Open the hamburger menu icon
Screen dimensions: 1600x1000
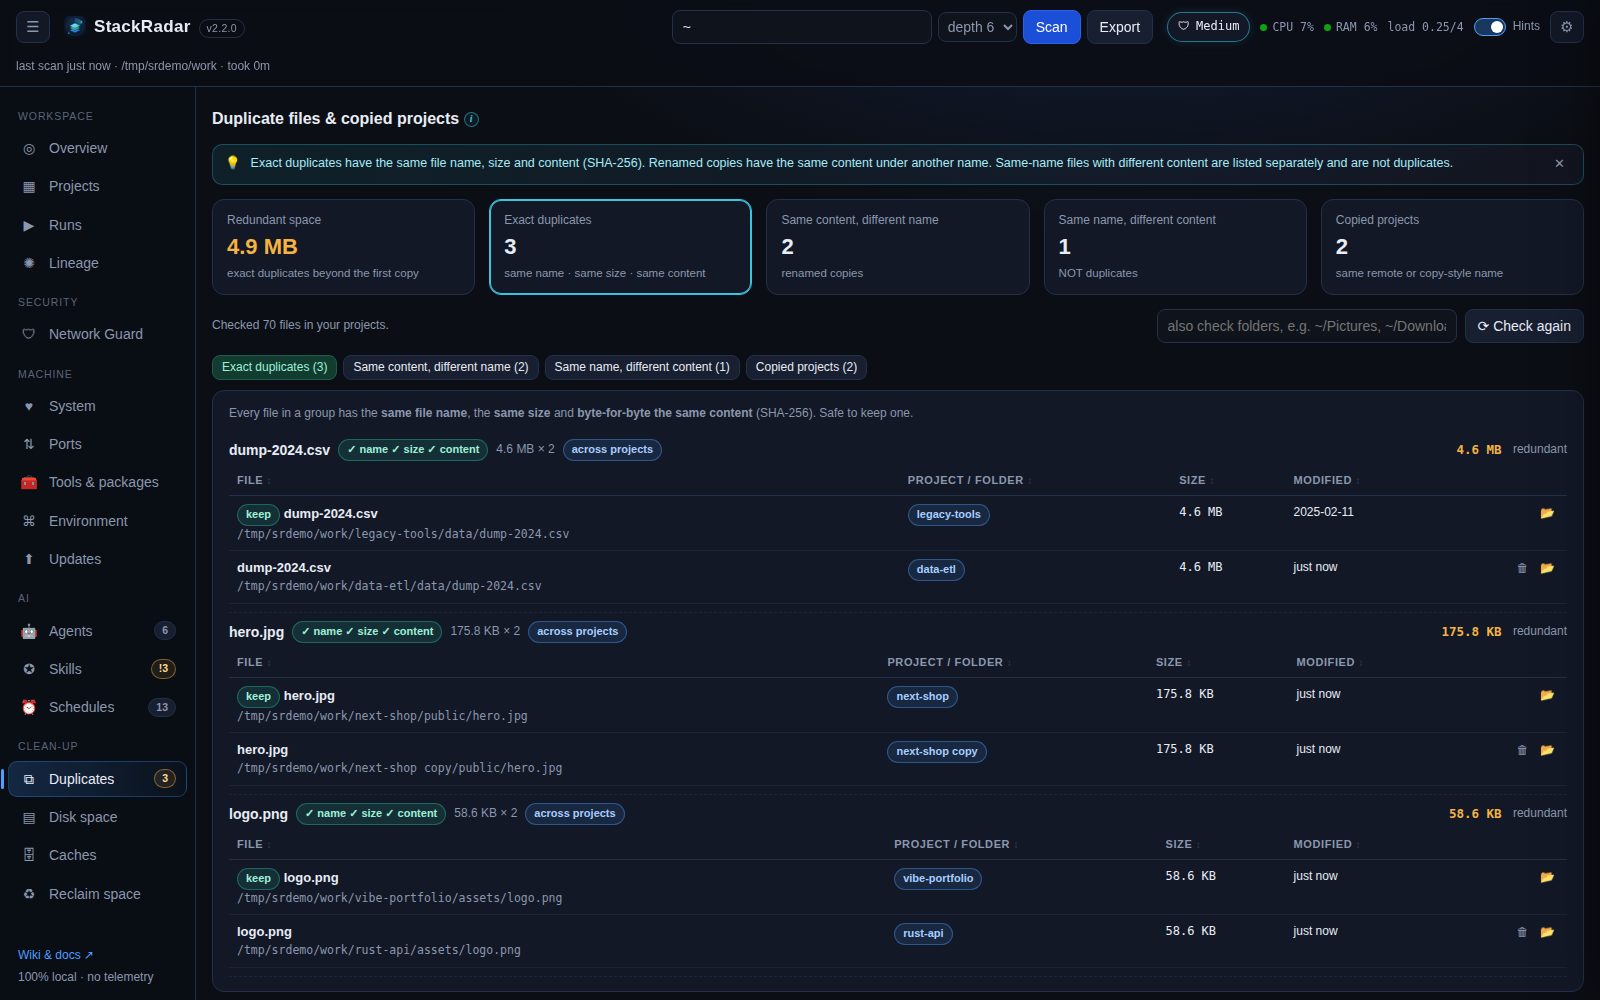click(x=32, y=27)
